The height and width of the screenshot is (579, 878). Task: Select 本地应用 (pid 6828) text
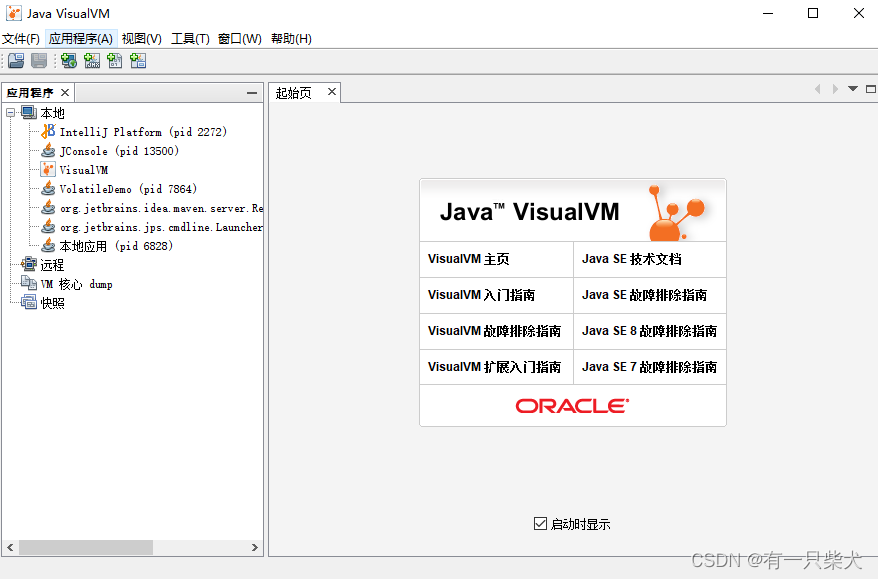click(116, 246)
